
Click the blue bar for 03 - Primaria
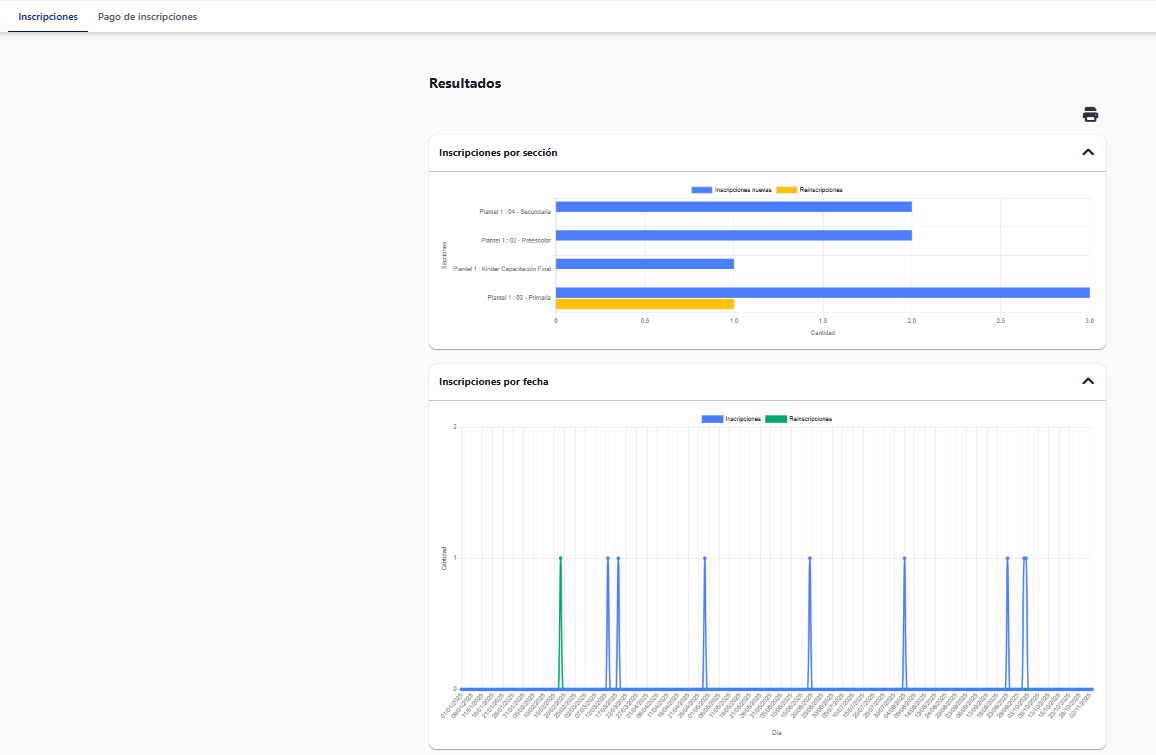click(x=822, y=293)
